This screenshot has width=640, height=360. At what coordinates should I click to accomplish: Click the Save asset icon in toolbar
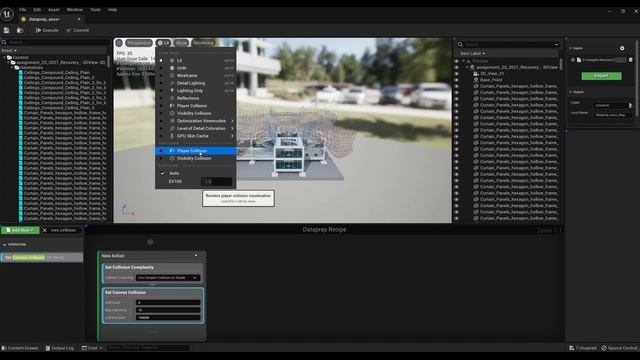7,30
